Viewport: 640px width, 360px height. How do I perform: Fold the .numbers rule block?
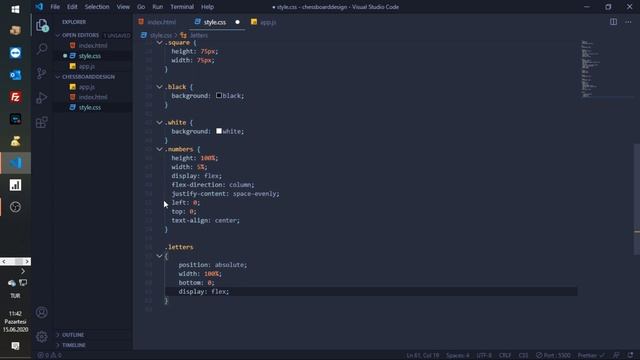coord(159,149)
